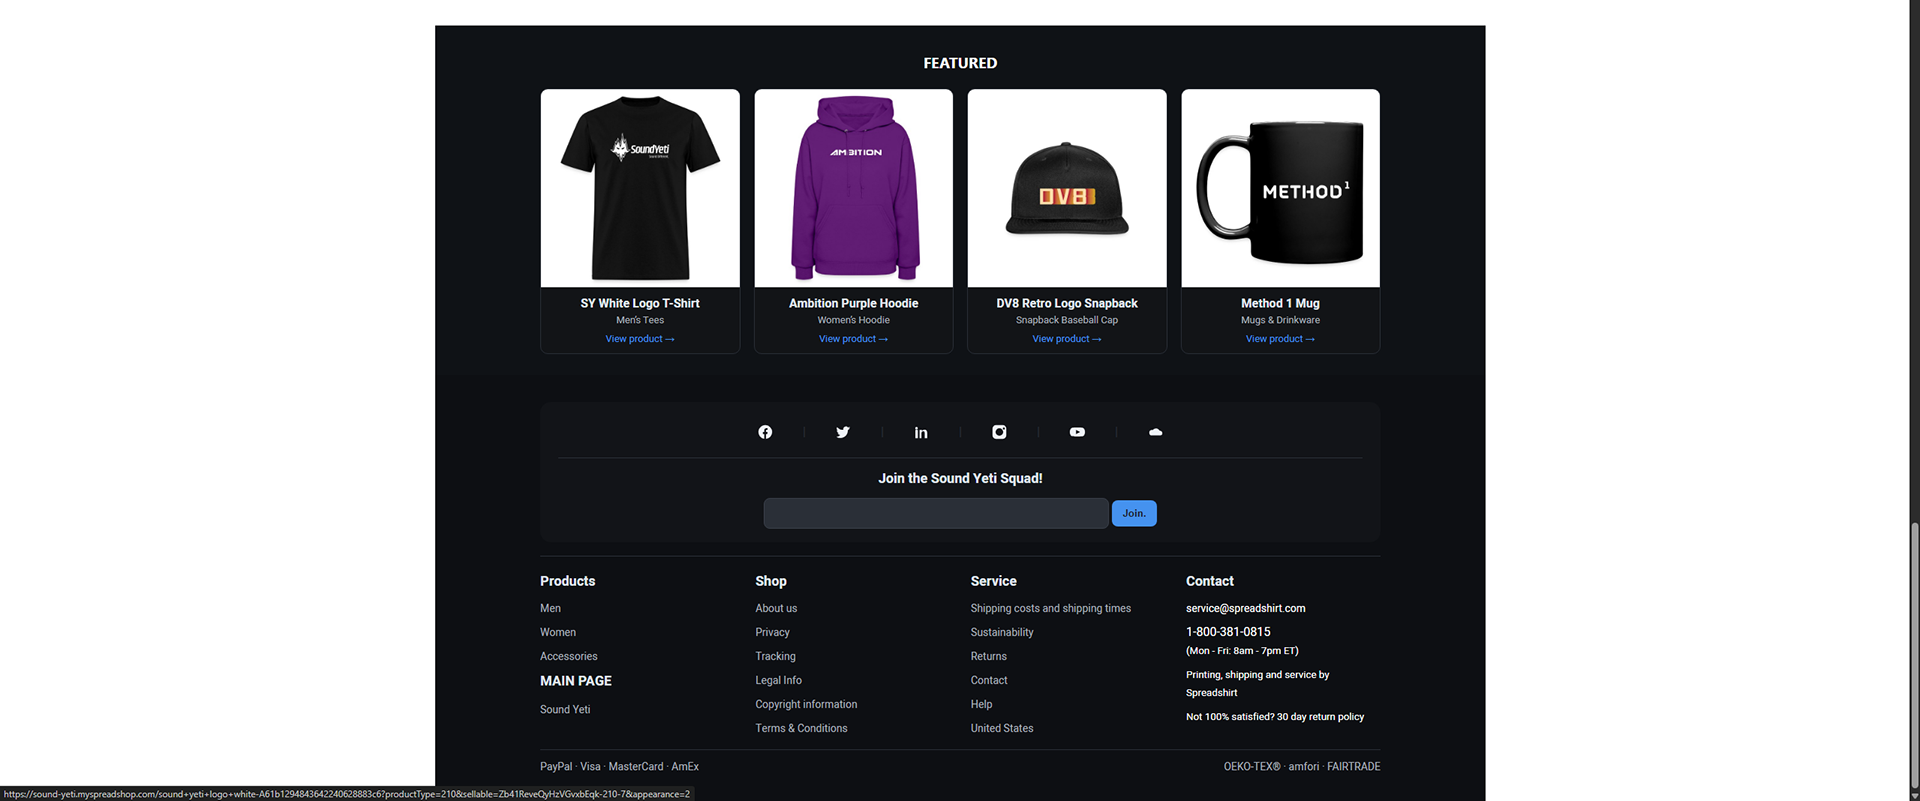The image size is (1920, 801).
Task: Open the Legal Info link
Action: pos(778,680)
